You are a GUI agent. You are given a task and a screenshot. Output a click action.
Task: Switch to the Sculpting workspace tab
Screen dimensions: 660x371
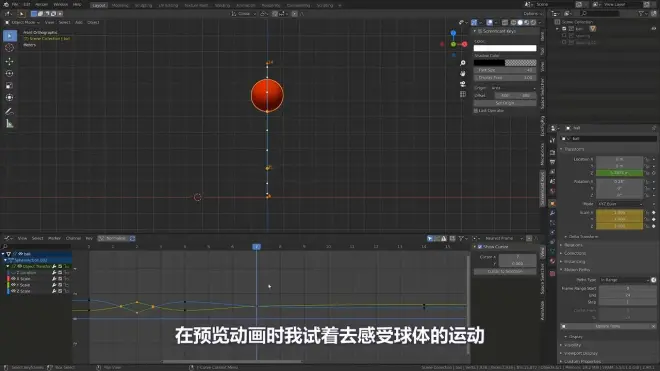[143, 5]
